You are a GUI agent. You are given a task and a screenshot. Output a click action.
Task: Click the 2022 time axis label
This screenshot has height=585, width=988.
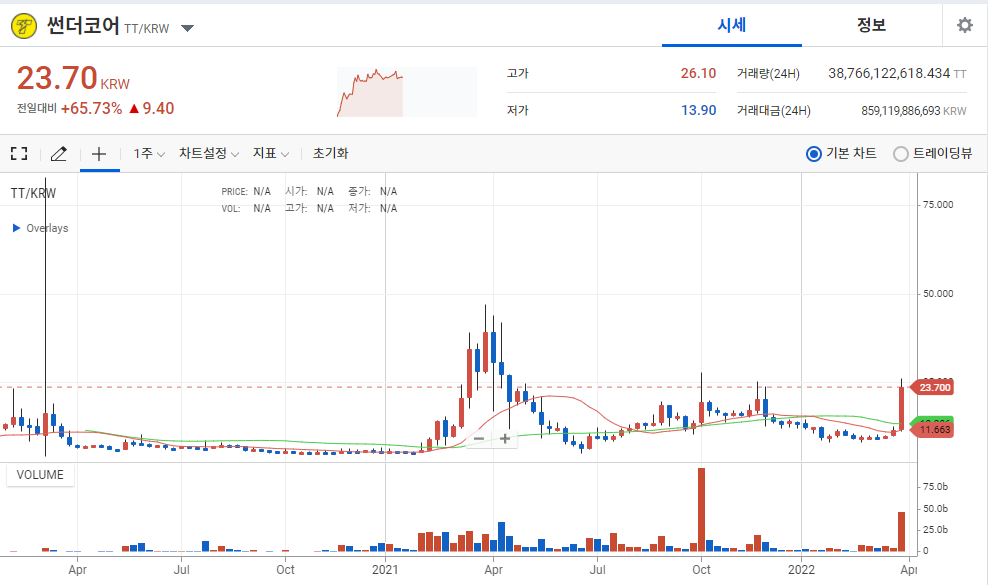[801, 570]
